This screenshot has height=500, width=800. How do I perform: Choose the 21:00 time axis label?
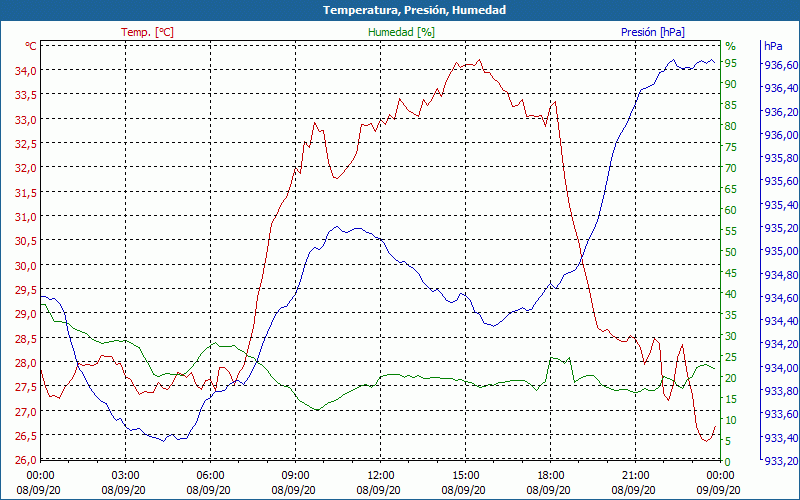(635, 476)
